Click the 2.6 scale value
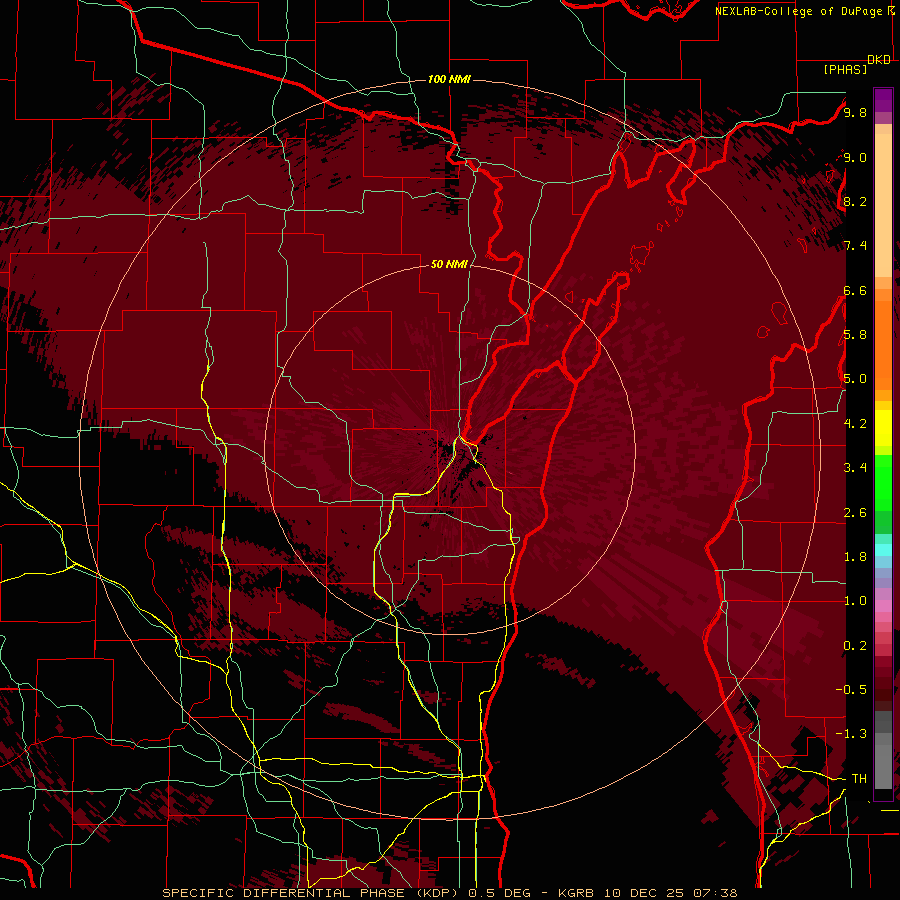The image size is (900, 900). click(x=855, y=513)
